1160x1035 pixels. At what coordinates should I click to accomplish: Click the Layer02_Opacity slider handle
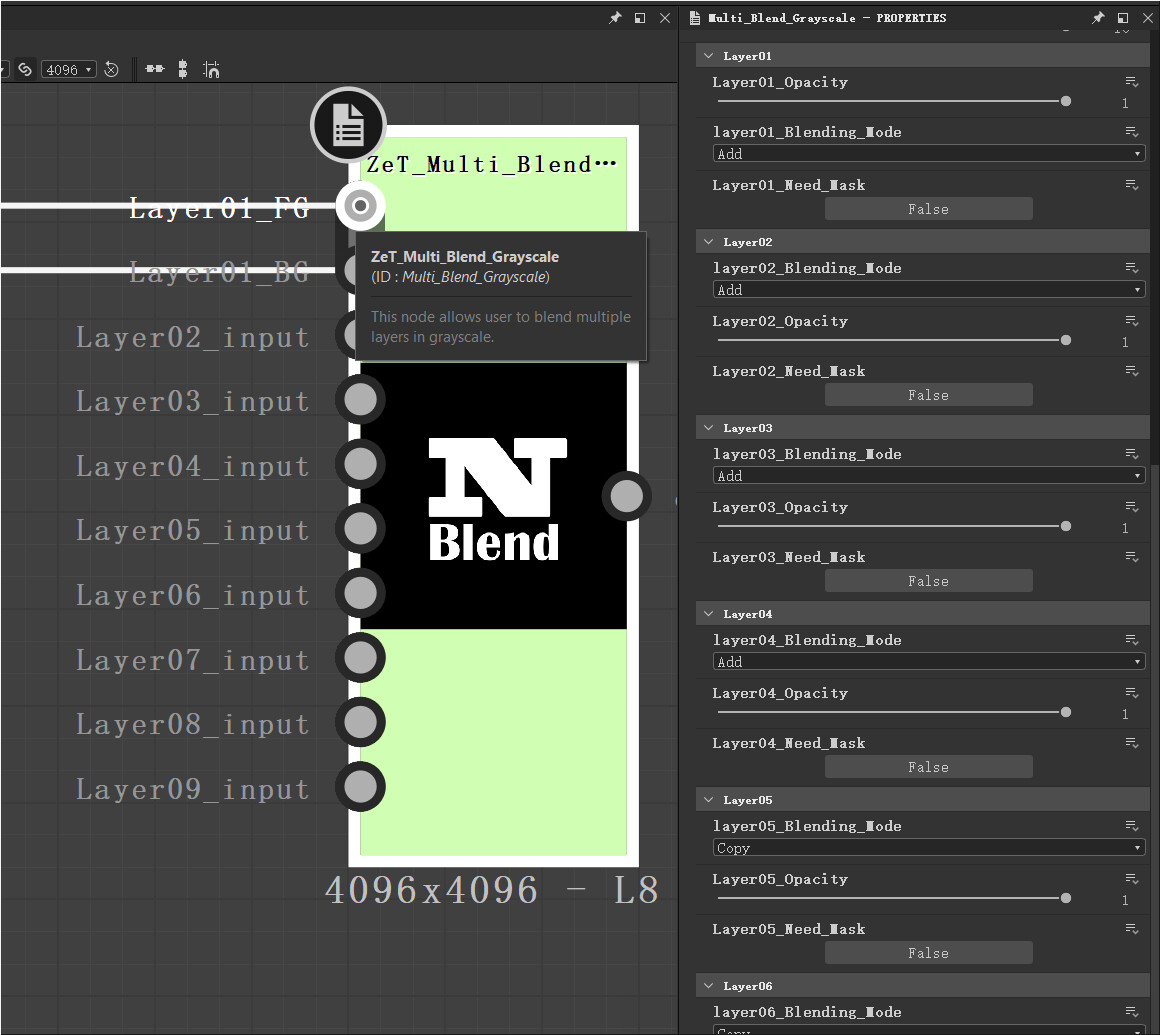pos(1066,339)
